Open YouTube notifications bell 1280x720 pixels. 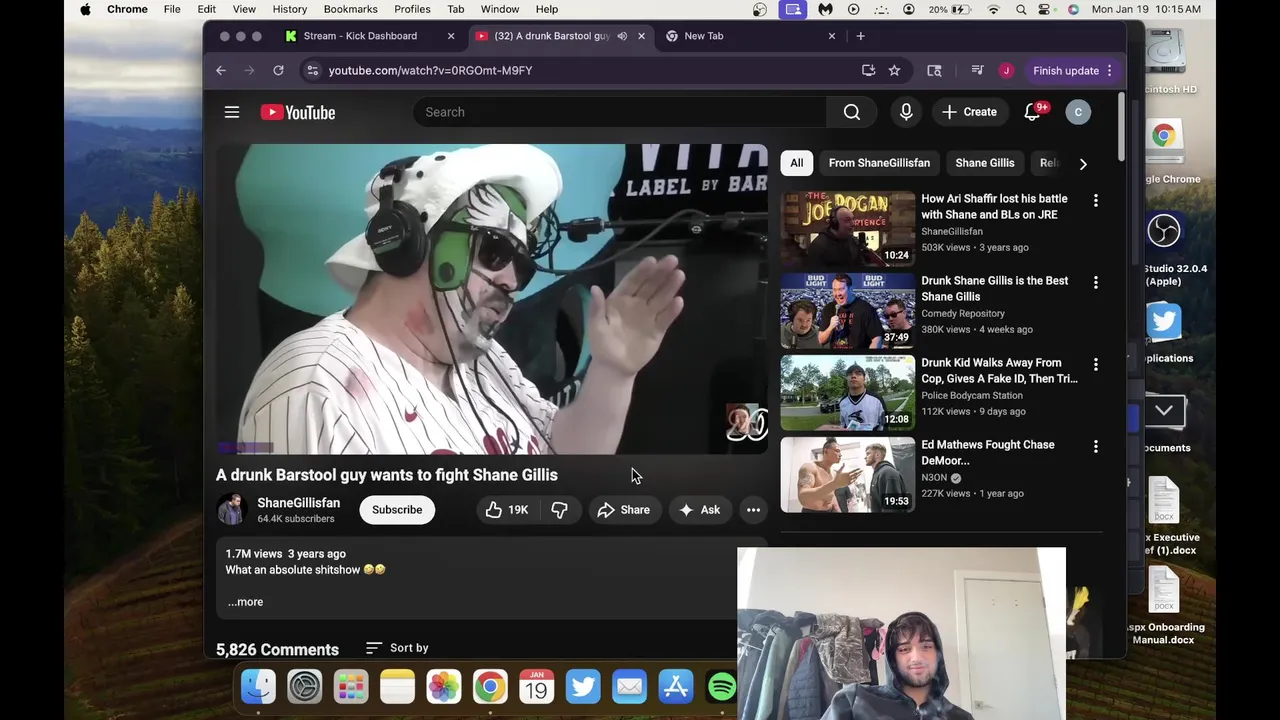1033,112
